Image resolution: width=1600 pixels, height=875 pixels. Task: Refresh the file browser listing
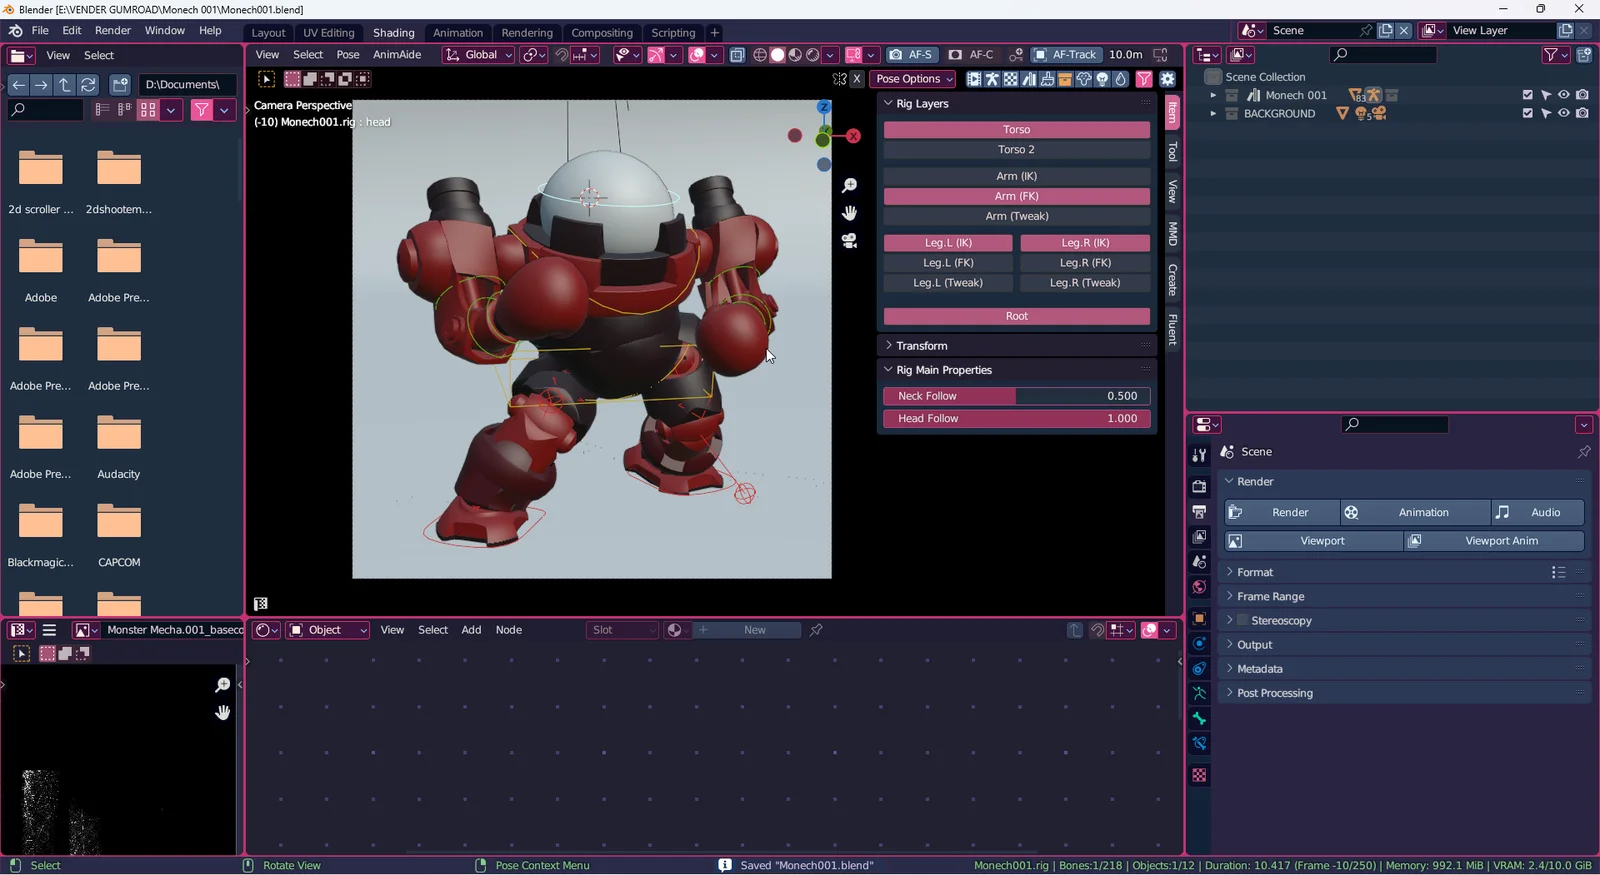(88, 84)
